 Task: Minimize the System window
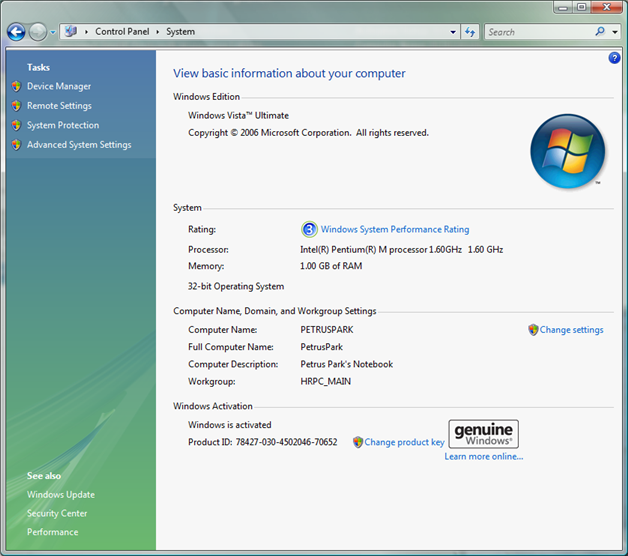click(x=563, y=7)
